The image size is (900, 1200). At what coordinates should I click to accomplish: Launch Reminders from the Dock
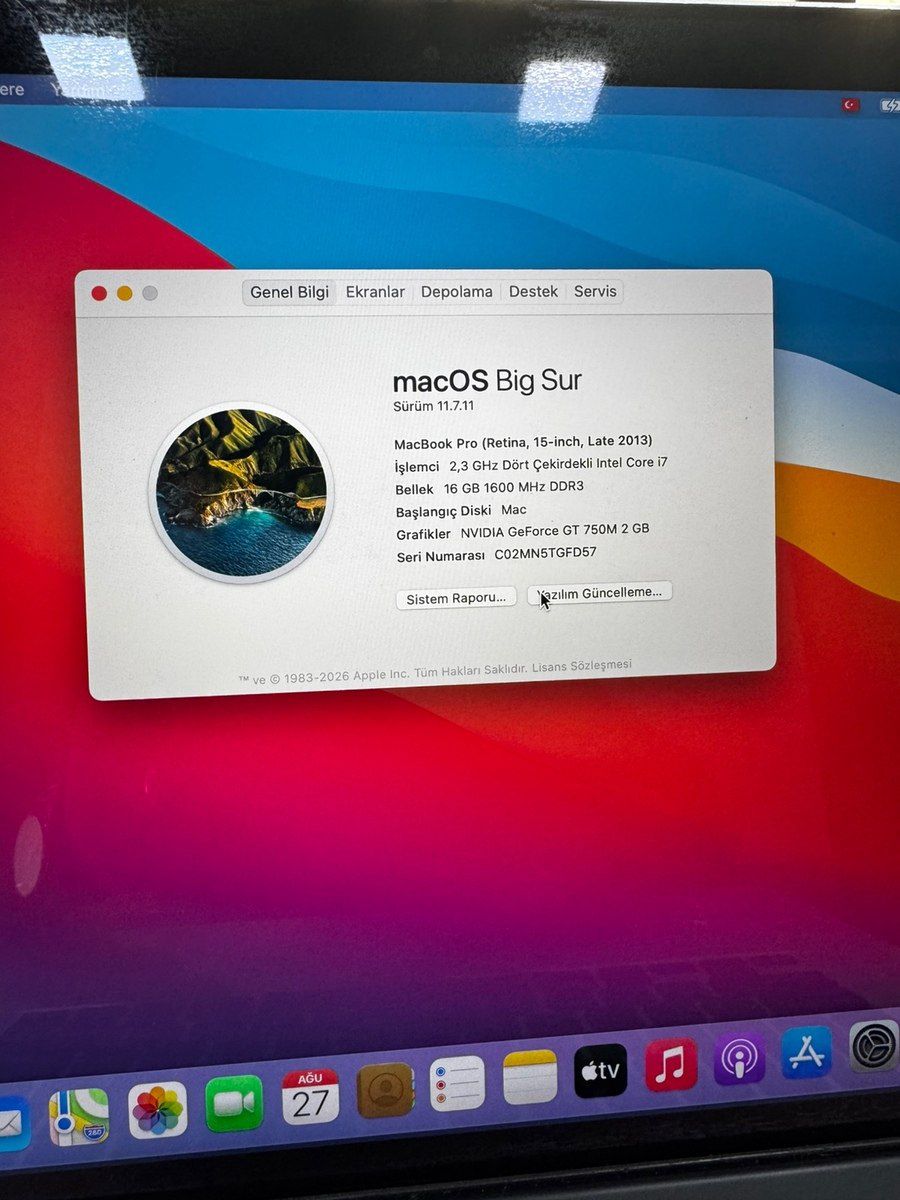click(x=457, y=1083)
